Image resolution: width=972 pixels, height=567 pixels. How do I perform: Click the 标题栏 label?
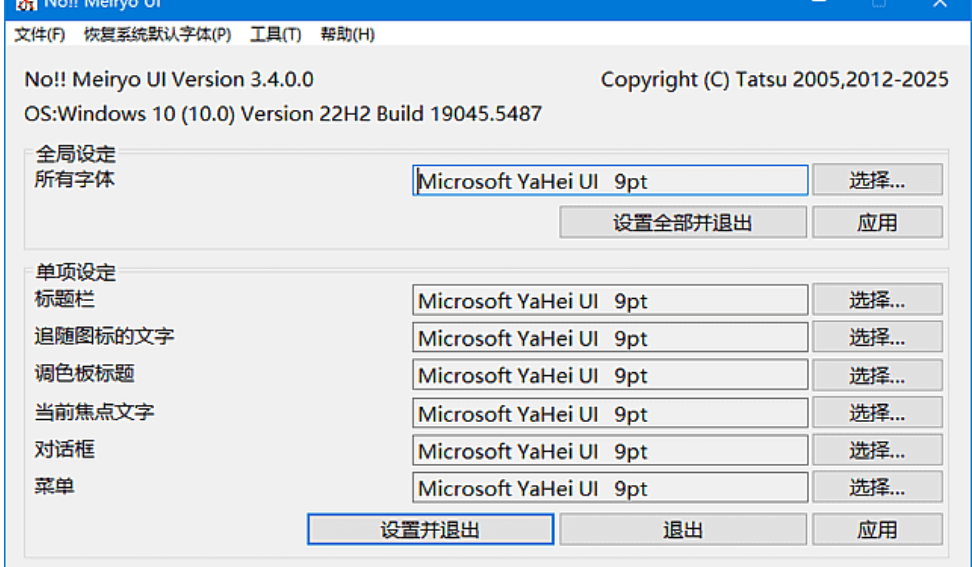[64, 299]
